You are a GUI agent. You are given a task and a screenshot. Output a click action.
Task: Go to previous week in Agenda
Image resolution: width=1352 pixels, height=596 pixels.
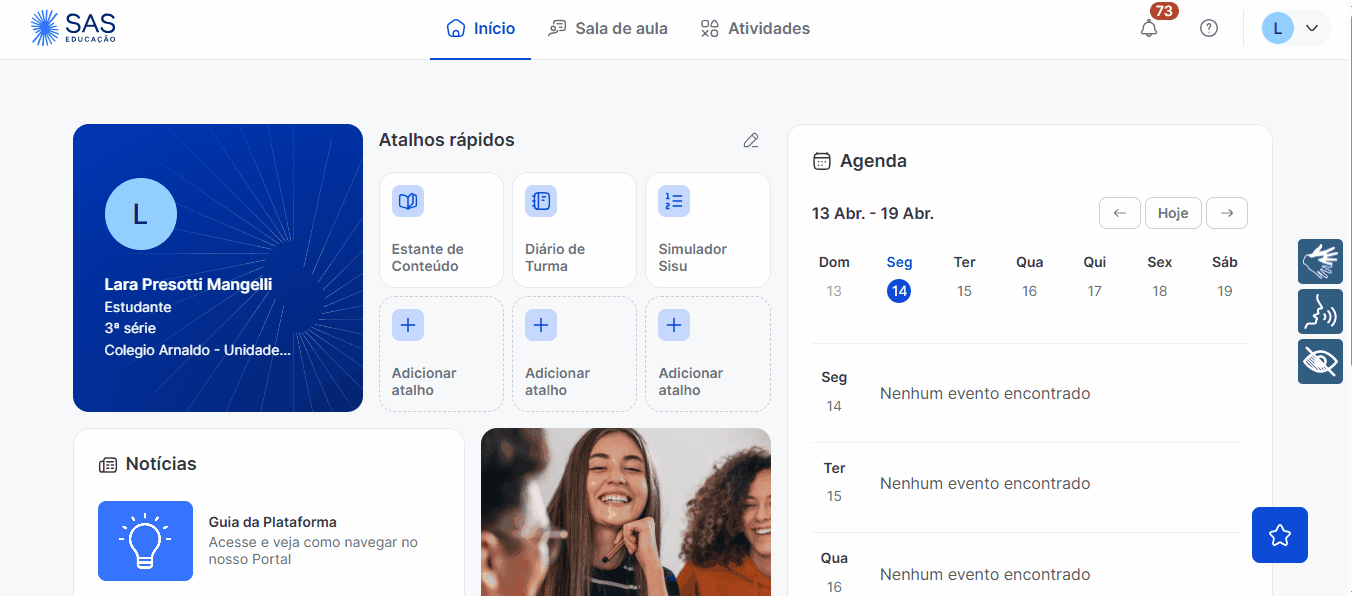click(1120, 213)
